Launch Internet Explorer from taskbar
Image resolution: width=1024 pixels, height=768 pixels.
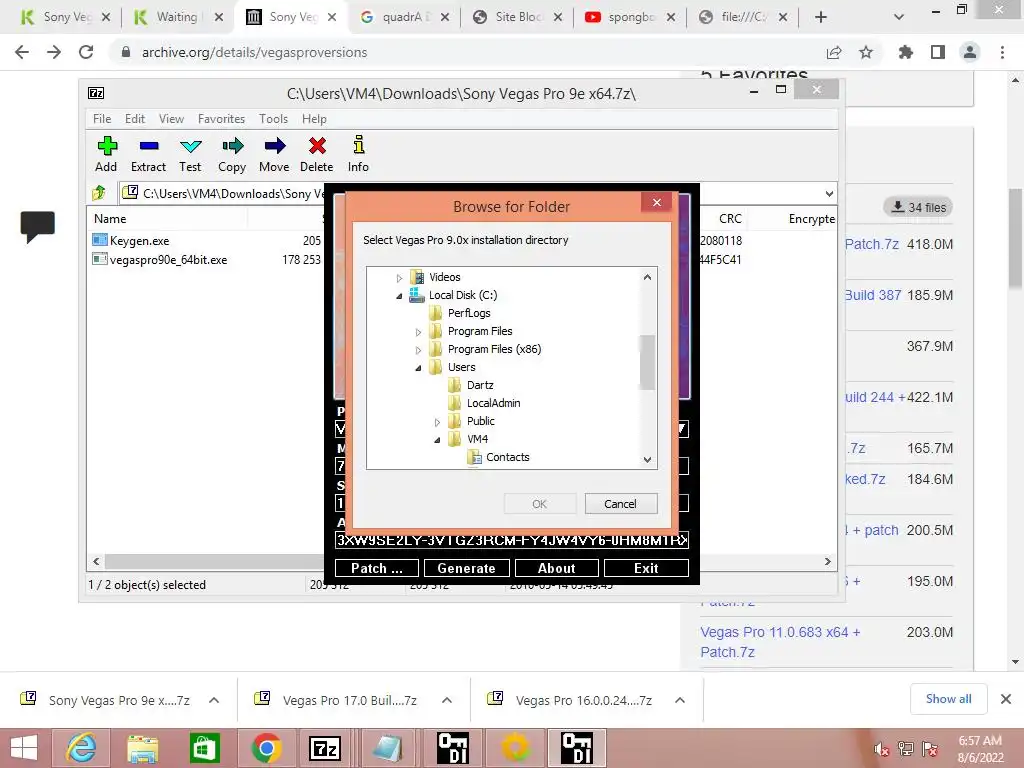coord(82,748)
